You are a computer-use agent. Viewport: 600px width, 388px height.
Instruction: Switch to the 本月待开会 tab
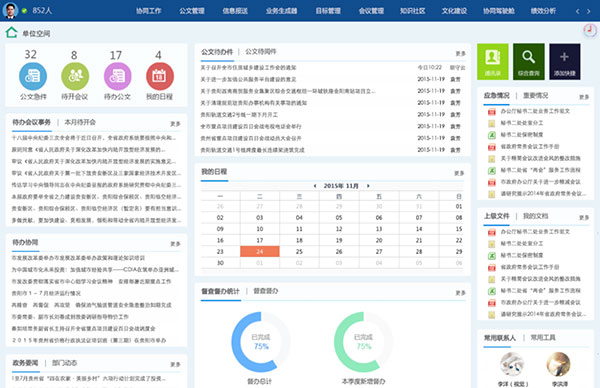[80, 122]
